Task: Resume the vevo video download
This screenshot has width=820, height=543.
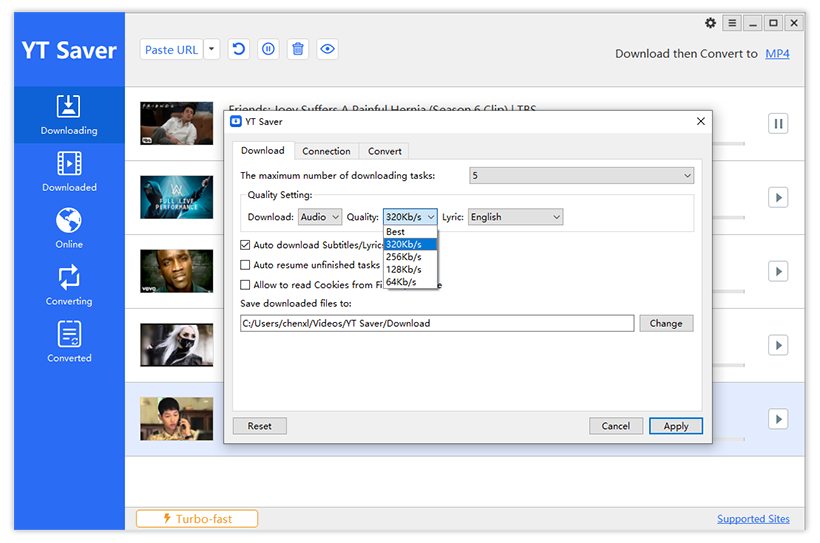Action: click(778, 272)
